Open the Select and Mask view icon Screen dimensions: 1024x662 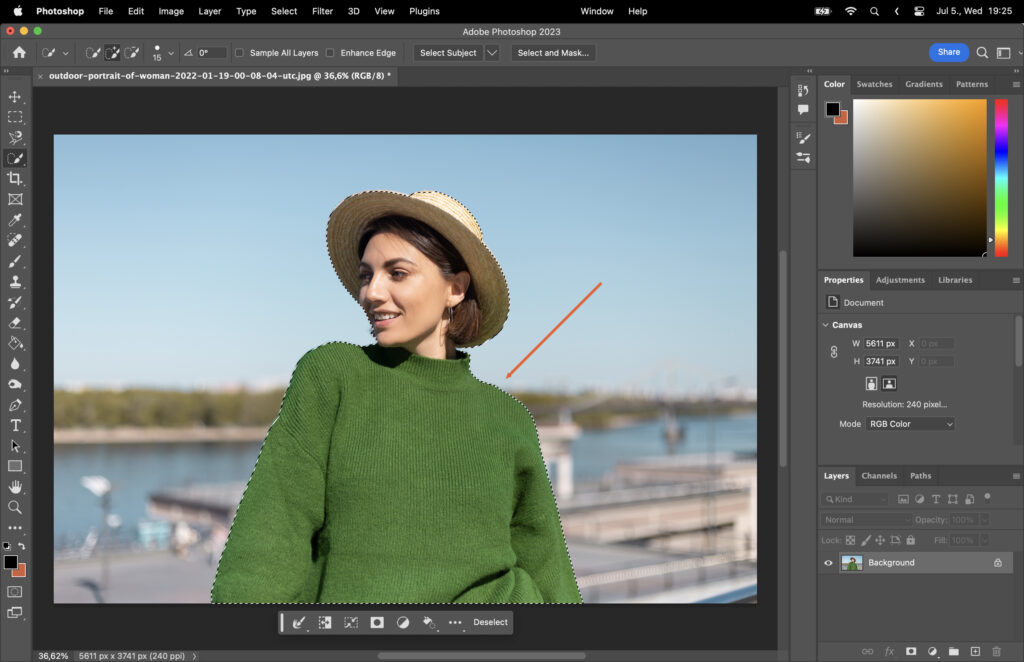553,52
